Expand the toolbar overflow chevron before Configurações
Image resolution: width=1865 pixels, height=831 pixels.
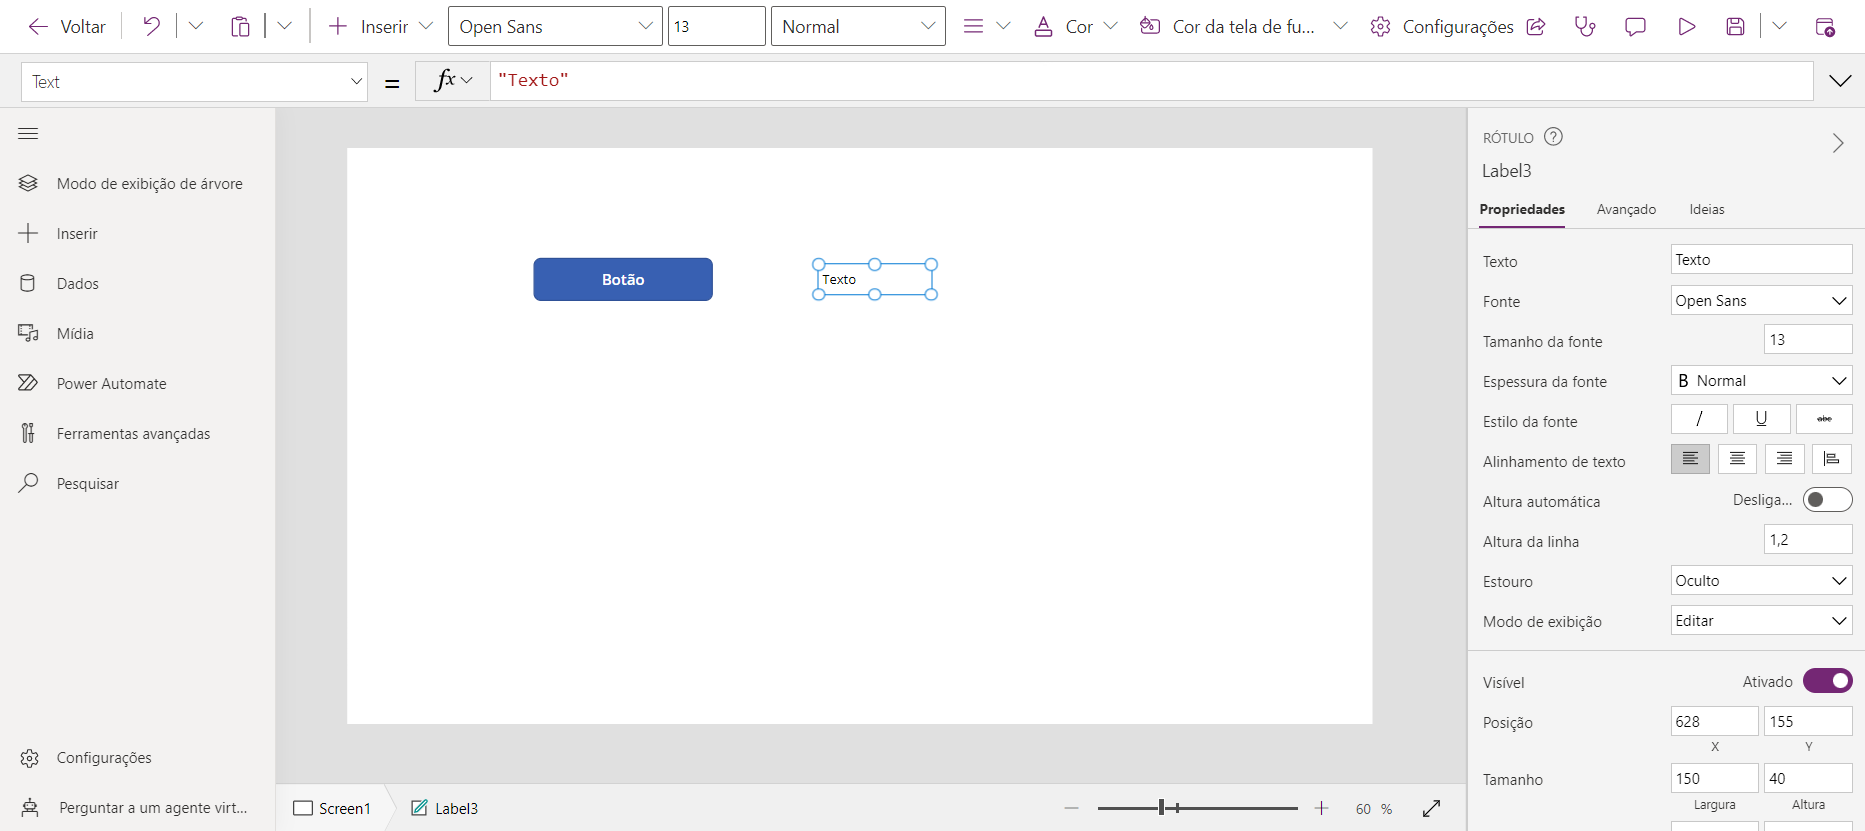click(1341, 27)
